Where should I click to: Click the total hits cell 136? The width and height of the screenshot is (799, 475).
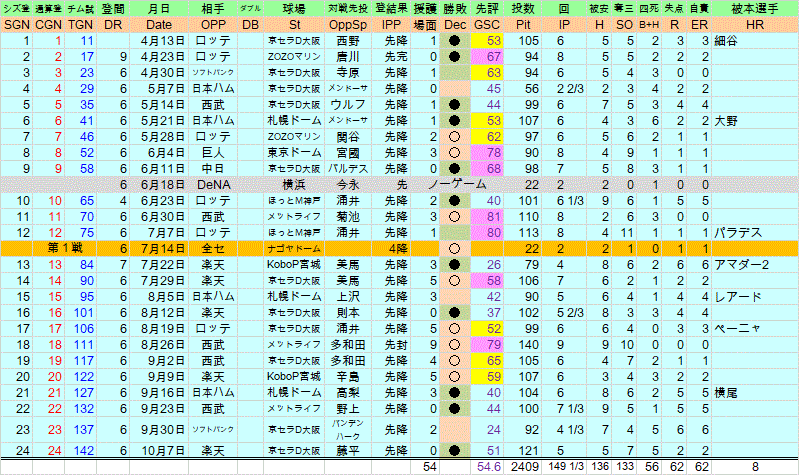(x=599, y=467)
